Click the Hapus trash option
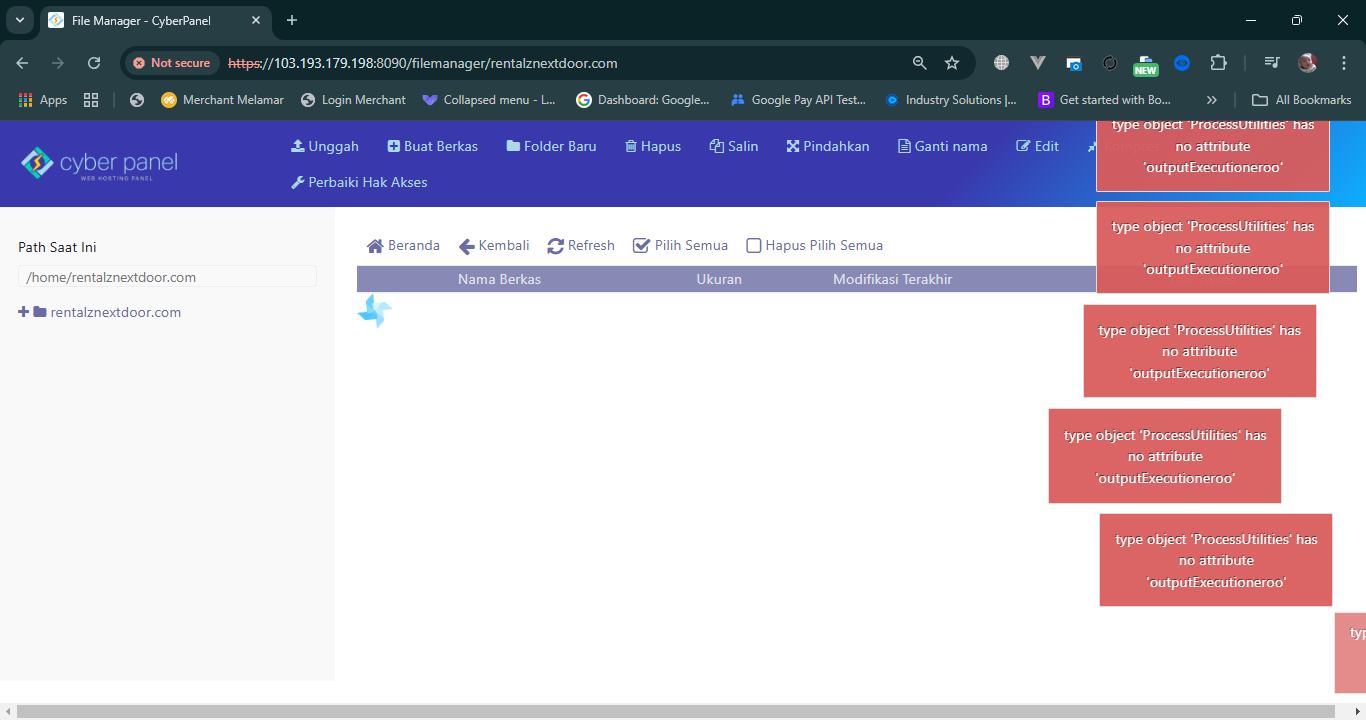The image size is (1366, 720). 653,146
